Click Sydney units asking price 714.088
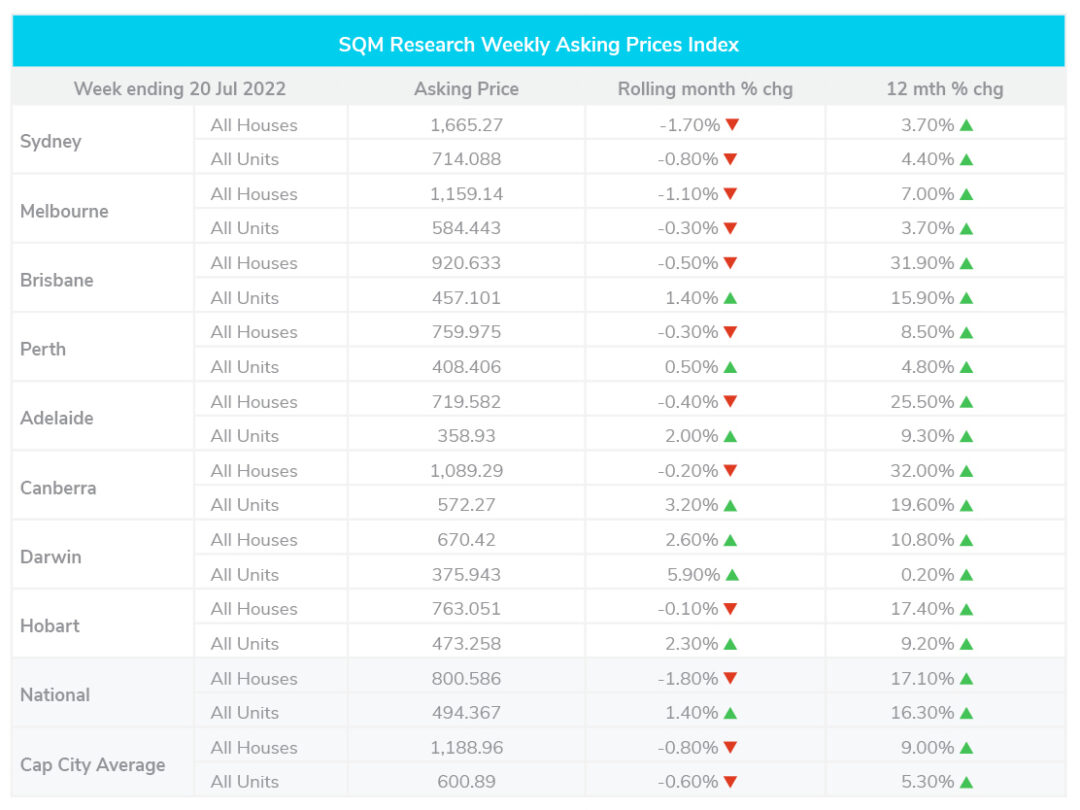1080x810 pixels. (466, 159)
